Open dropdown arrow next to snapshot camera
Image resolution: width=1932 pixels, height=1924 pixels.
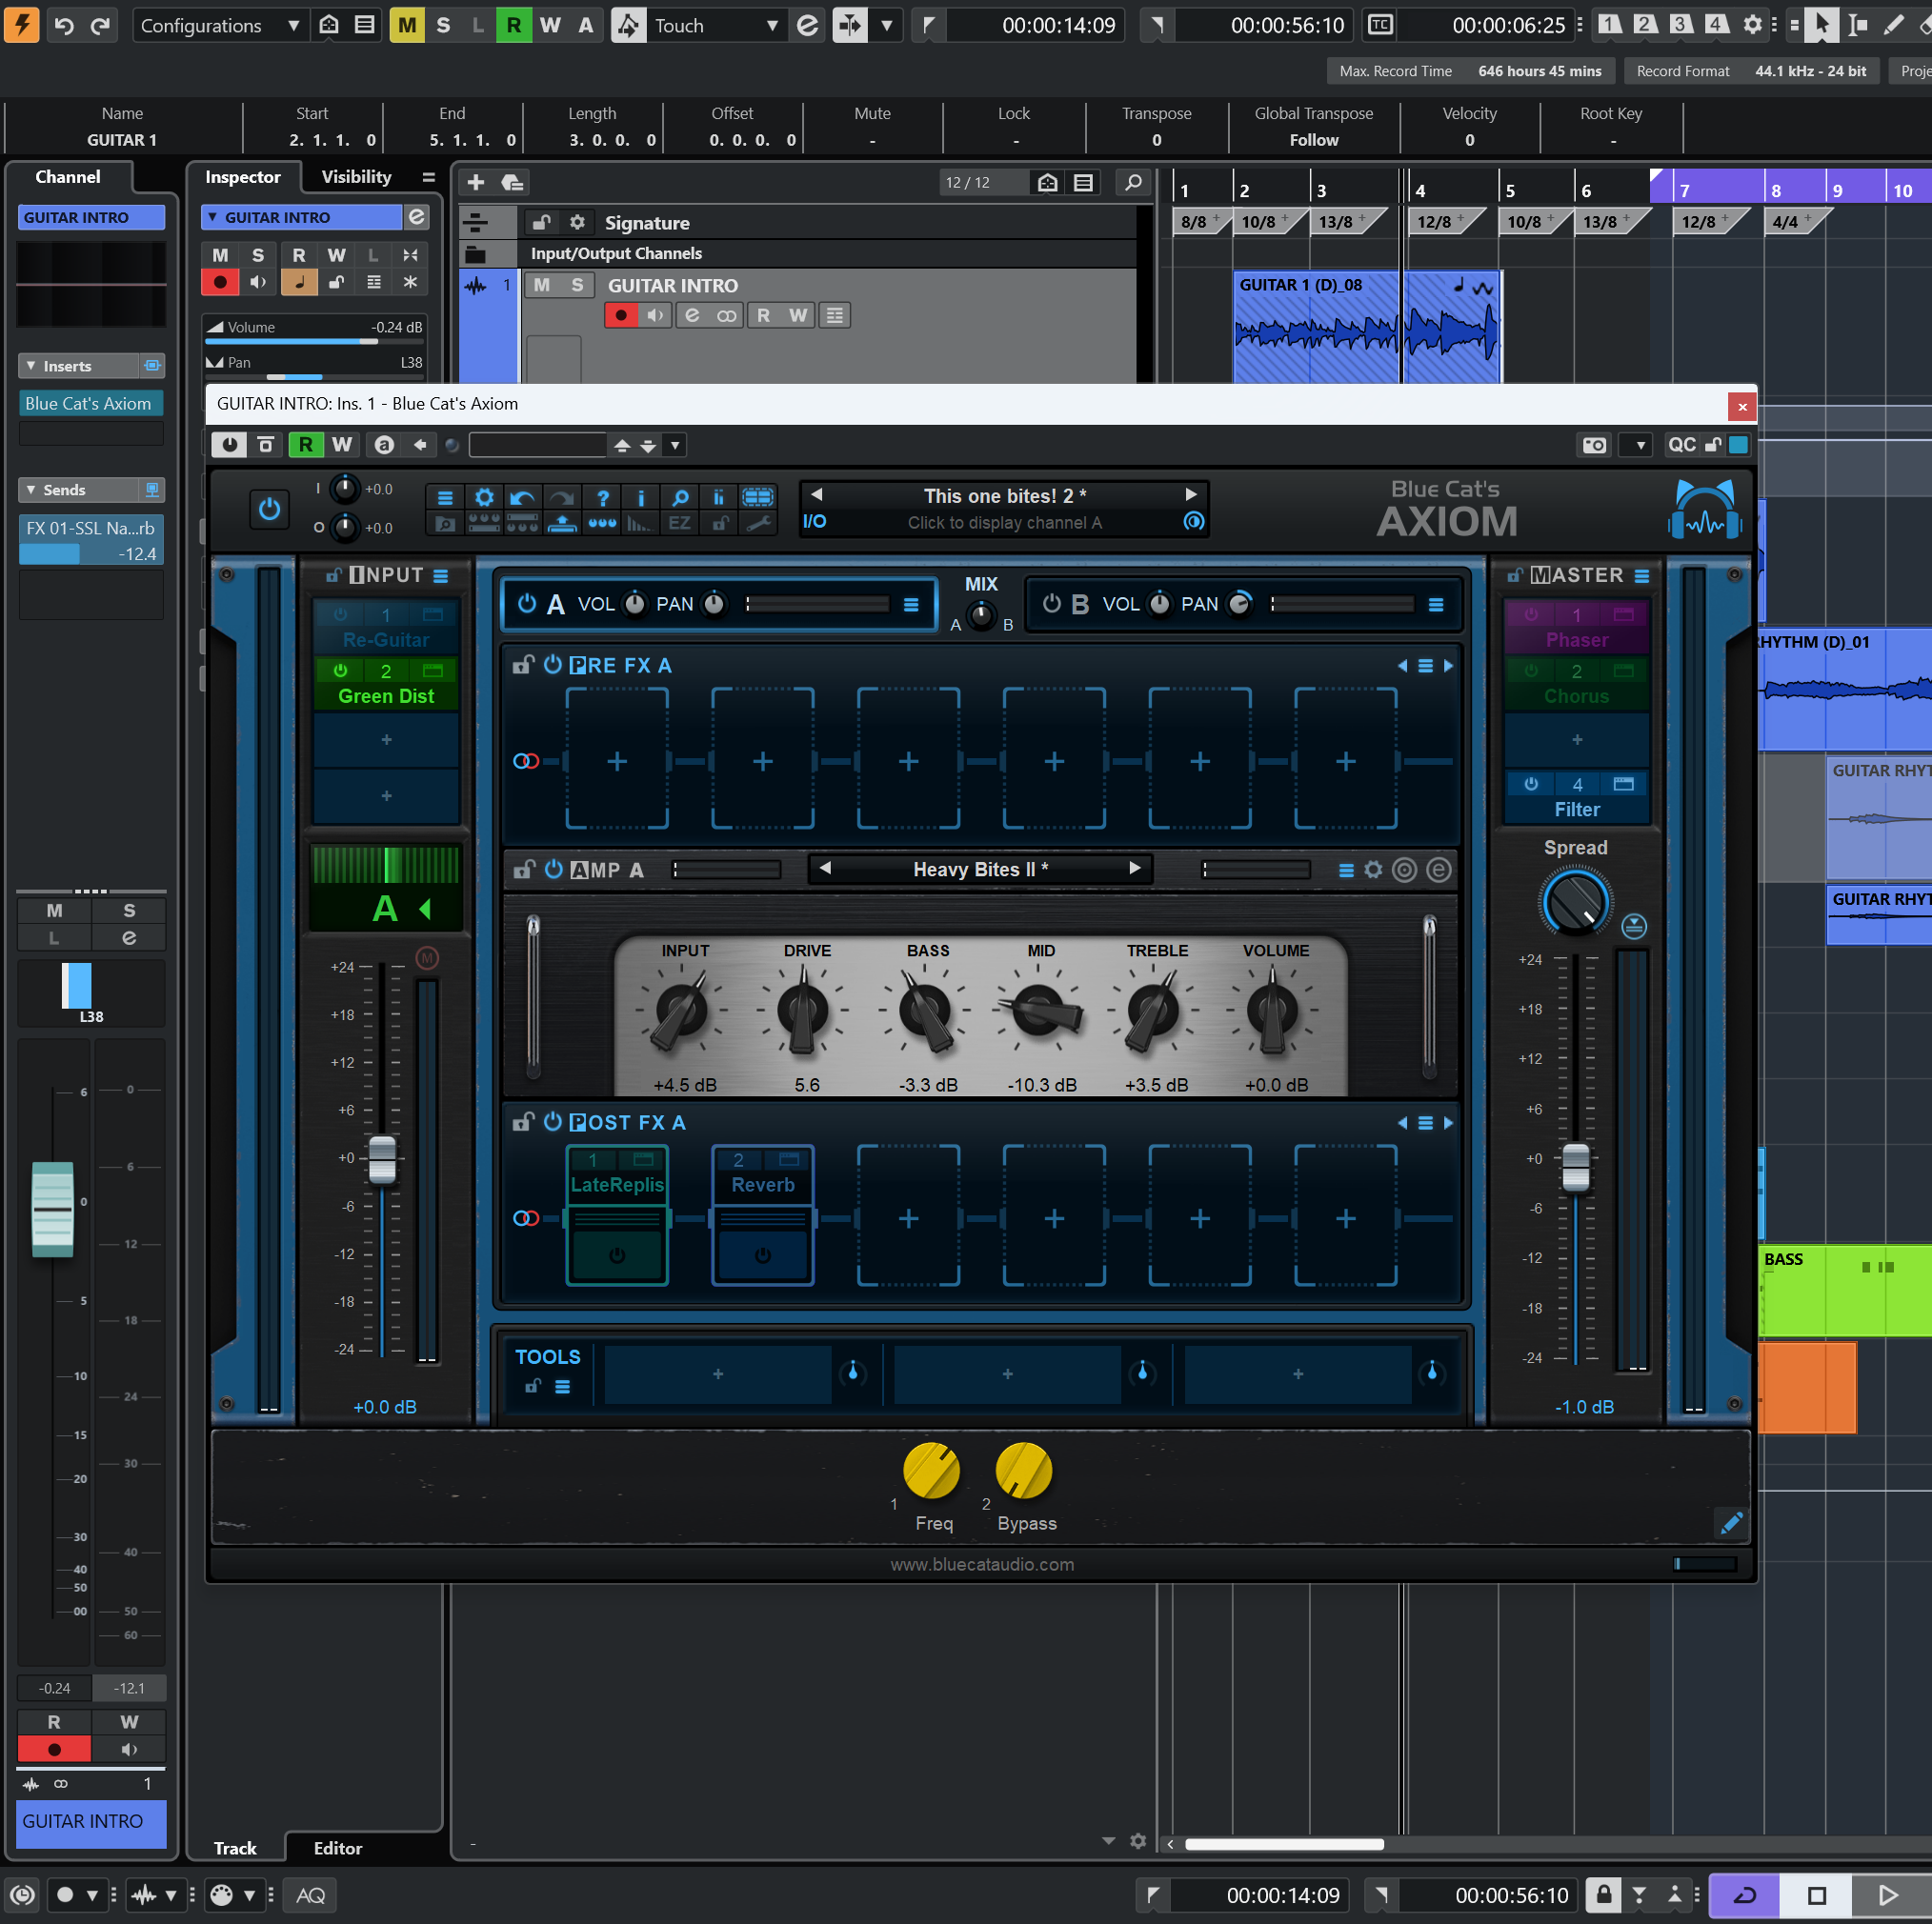[1639, 445]
